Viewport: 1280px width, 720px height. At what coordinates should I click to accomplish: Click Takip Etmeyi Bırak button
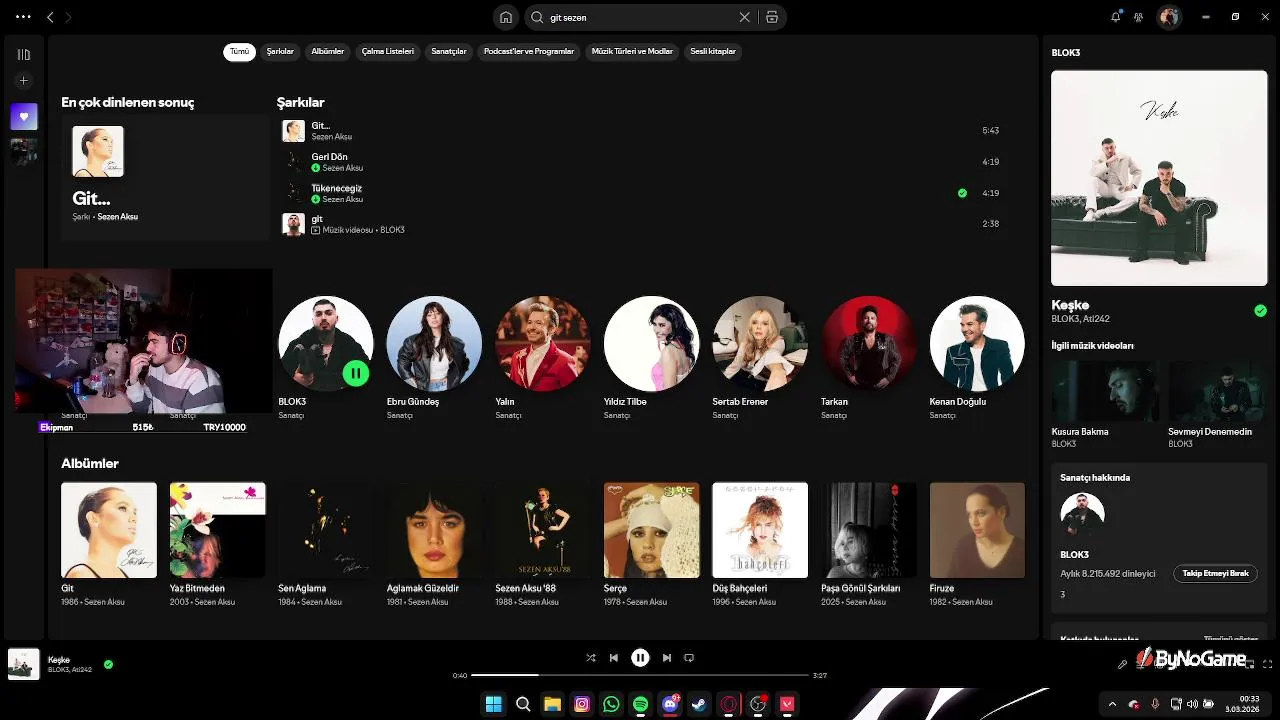tap(1215, 574)
